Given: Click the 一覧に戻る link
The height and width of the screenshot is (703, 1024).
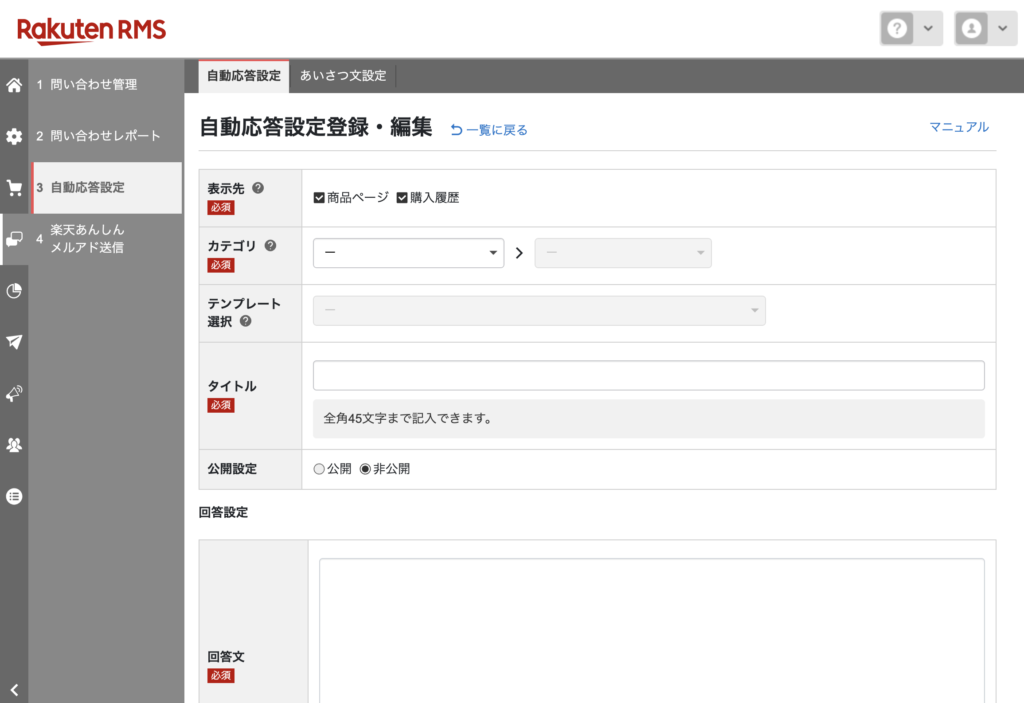Looking at the screenshot, I should pos(489,130).
